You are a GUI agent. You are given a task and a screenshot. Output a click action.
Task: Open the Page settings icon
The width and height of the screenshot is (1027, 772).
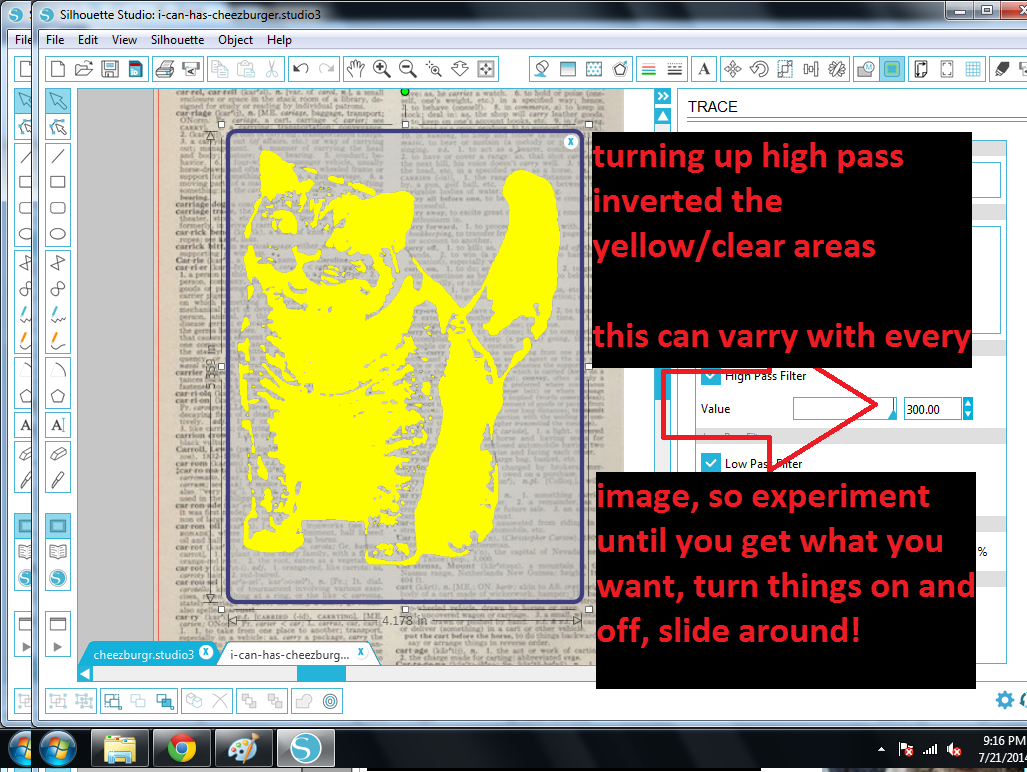(921, 69)
